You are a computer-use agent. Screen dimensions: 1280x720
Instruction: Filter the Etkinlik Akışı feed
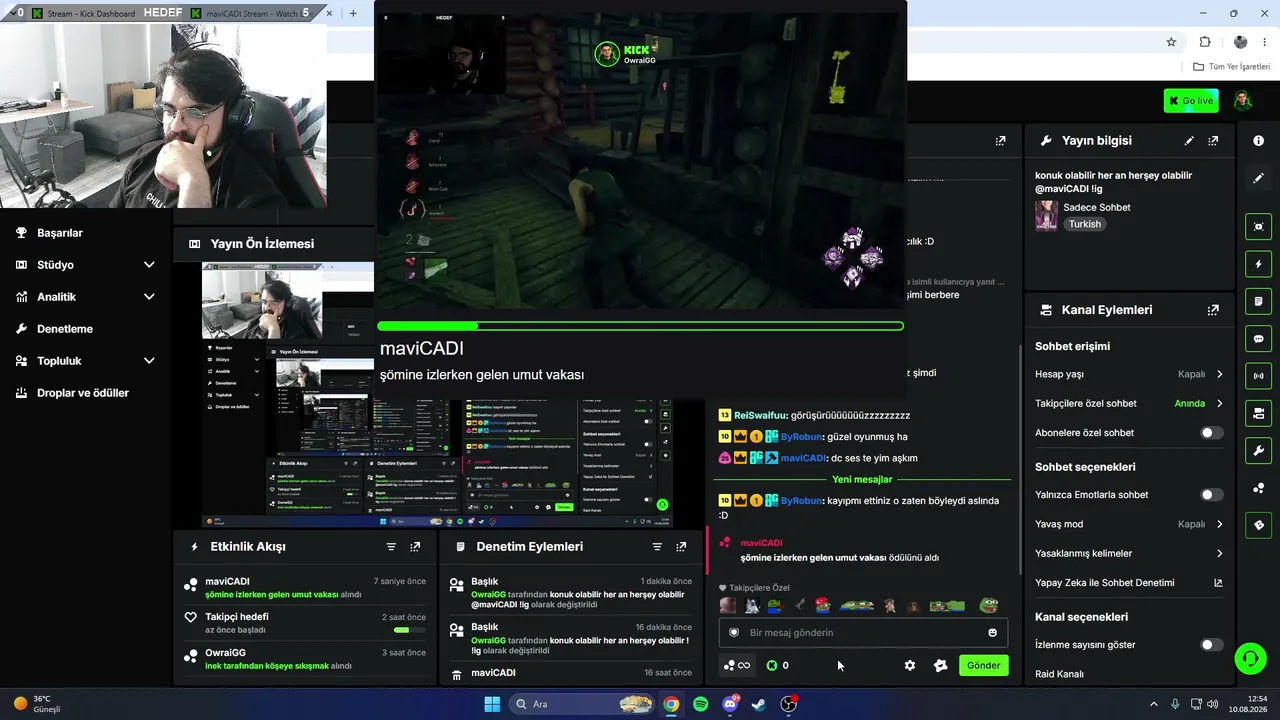point(391,547)
